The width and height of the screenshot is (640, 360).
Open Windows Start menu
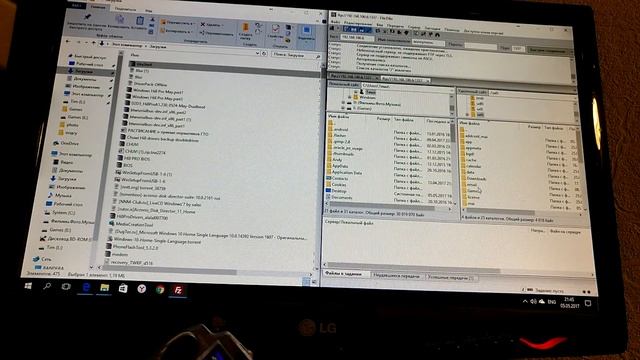pos(28,286)
